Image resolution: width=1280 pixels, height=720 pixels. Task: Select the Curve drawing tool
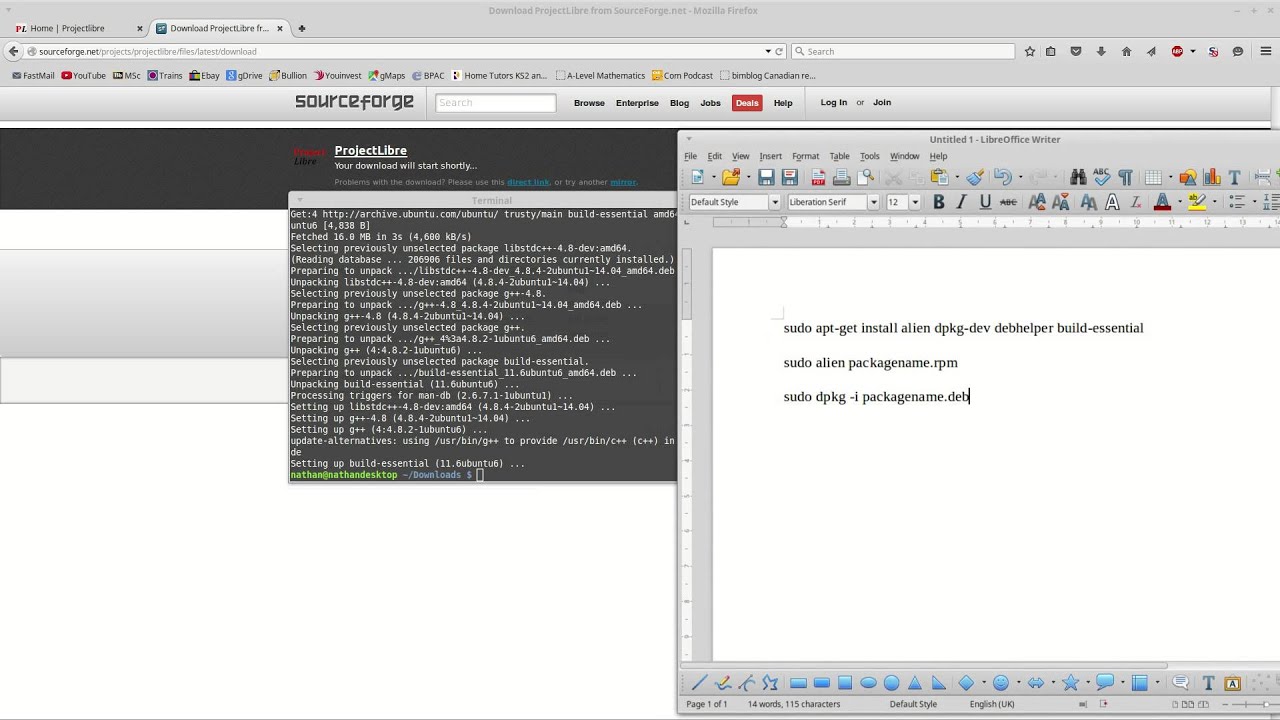coord(746,683)
